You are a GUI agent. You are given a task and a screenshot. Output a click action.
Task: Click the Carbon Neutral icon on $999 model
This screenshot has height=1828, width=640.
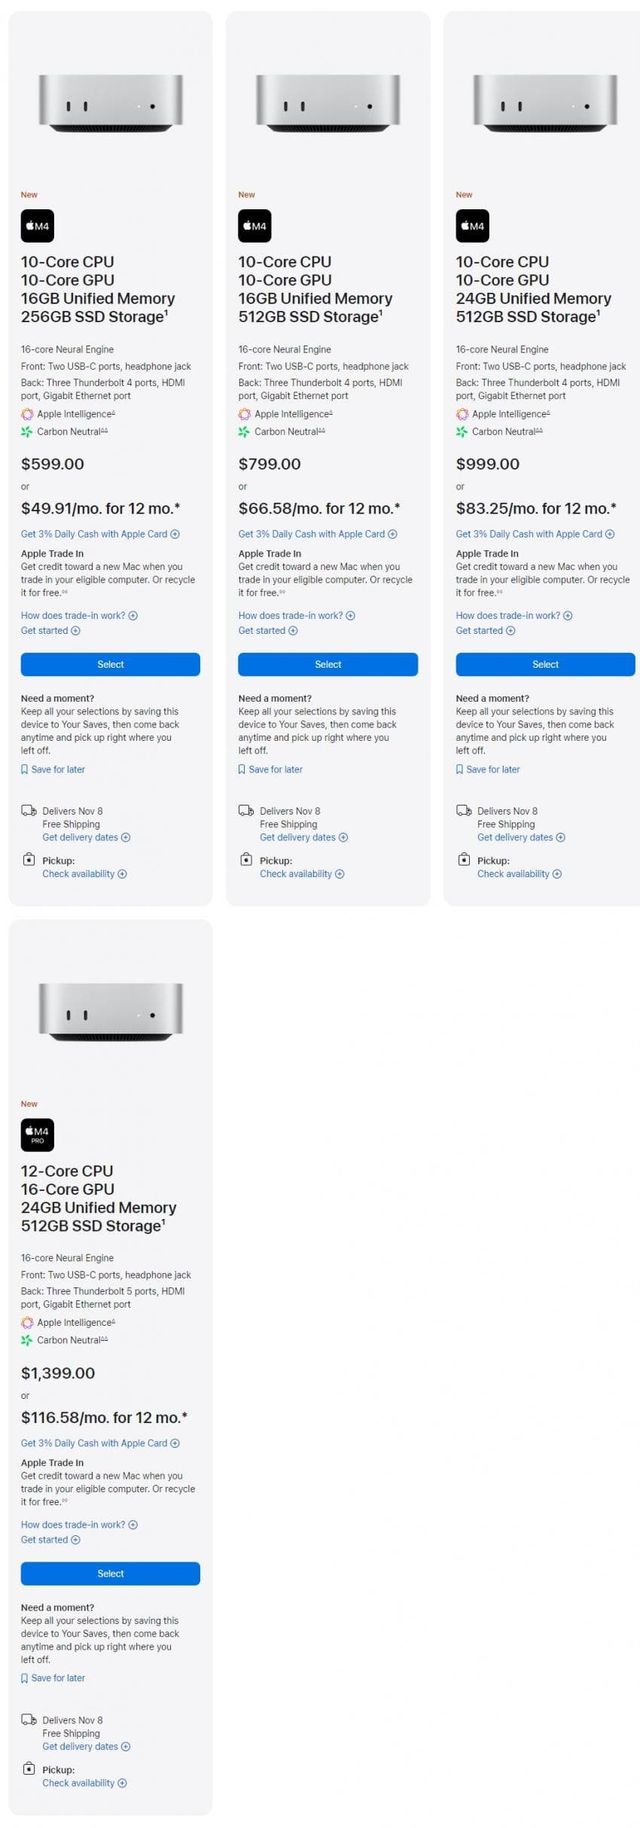click(x=462, y=432)
